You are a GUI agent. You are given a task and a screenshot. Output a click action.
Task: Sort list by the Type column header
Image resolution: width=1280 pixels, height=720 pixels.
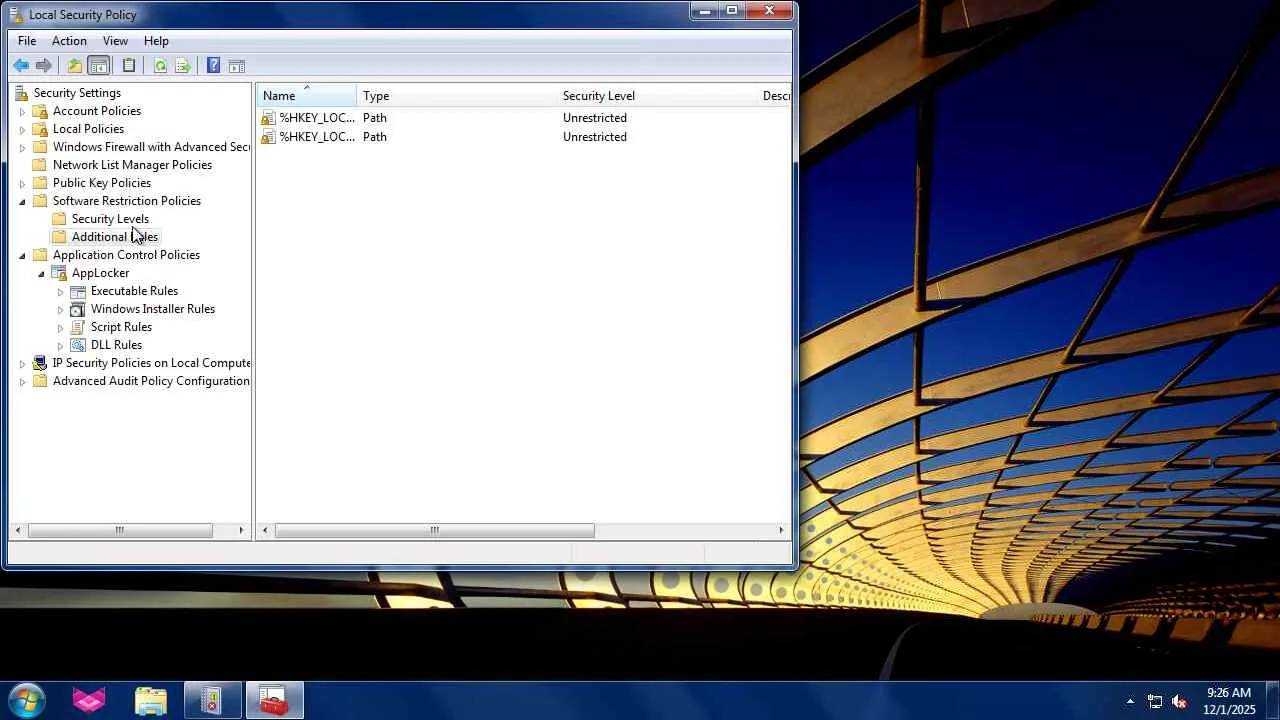tap(456, 96)
